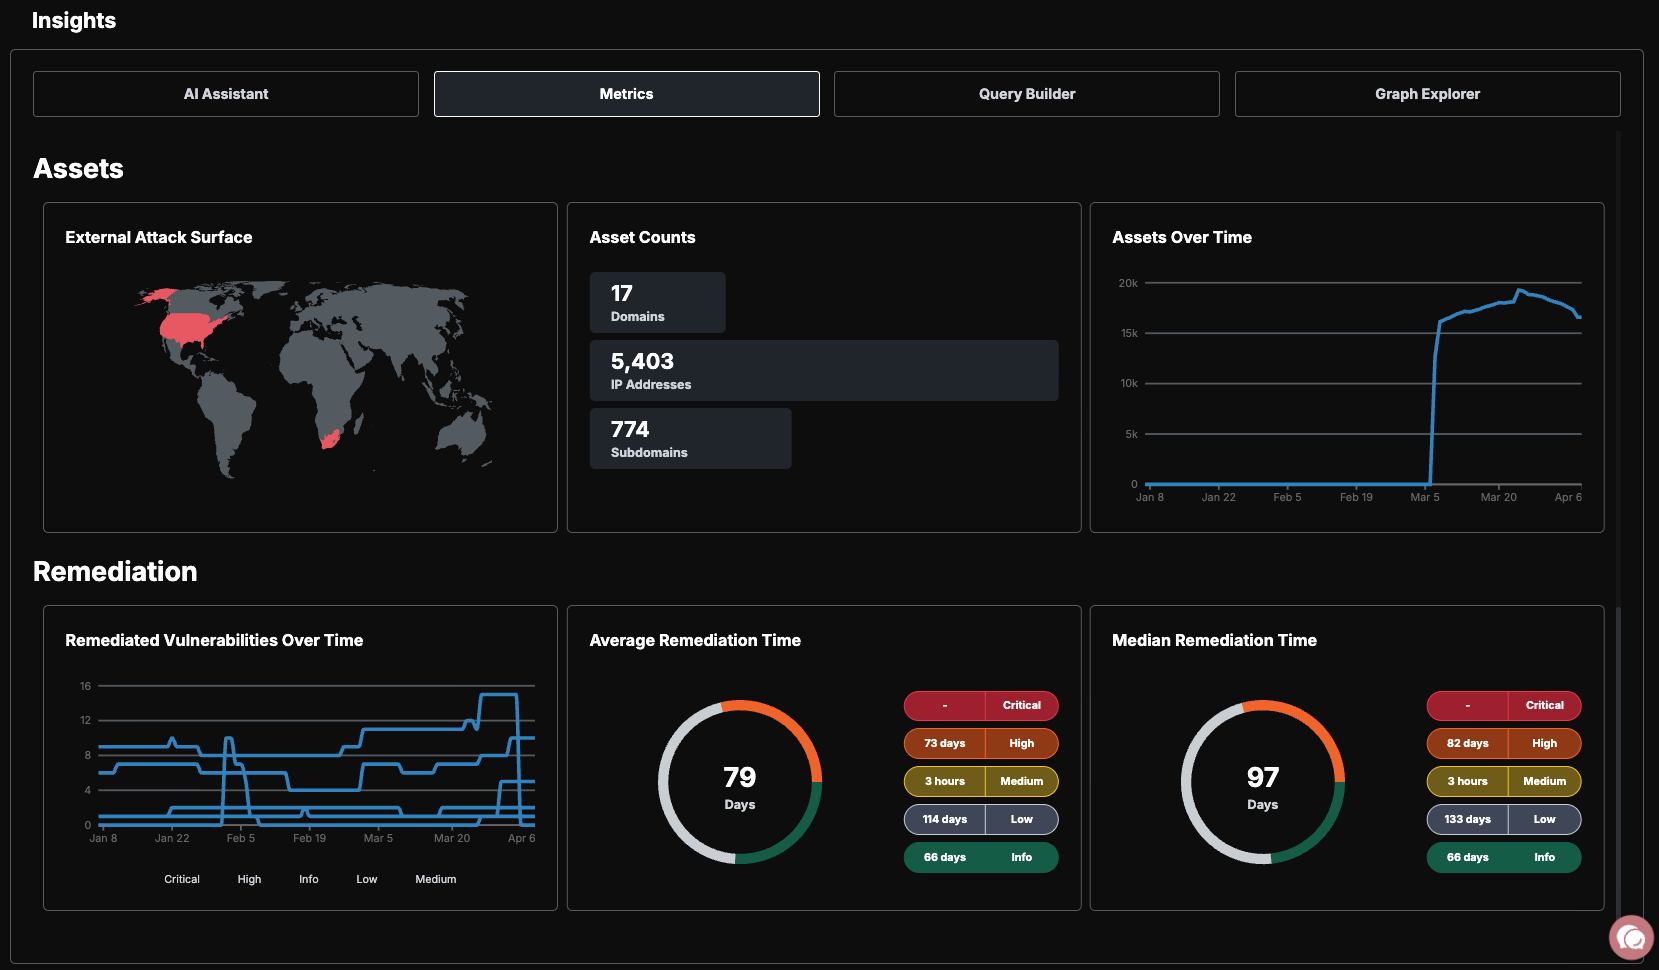Go to the Graph Explorer tab
Screen dimensions: 1659x970
click(x=1428, y=94)
